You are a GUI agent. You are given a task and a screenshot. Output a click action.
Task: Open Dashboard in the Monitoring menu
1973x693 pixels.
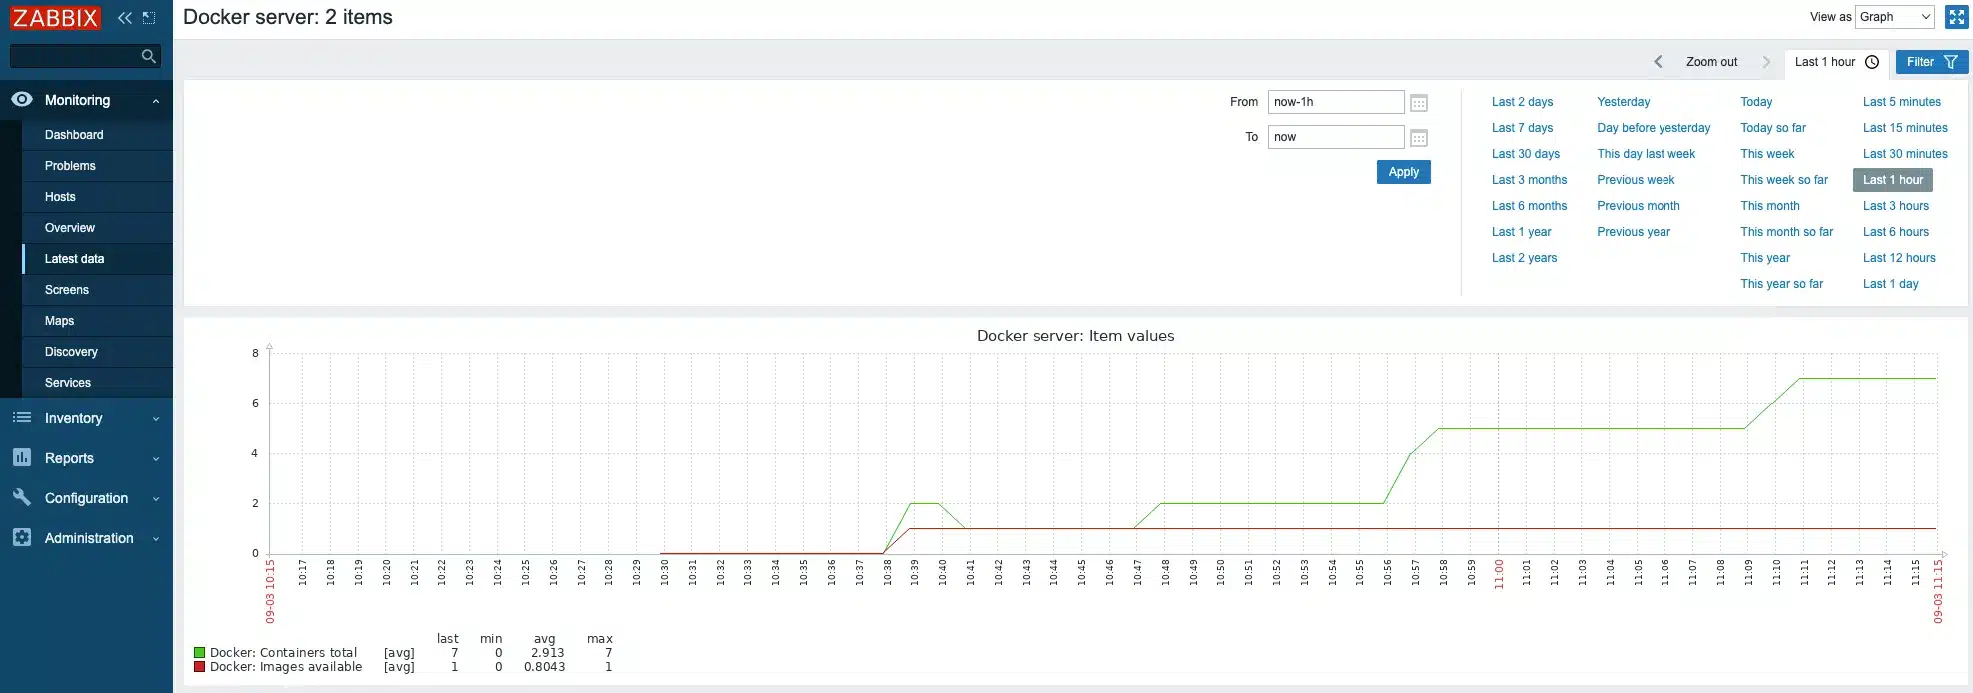[74, 135]
